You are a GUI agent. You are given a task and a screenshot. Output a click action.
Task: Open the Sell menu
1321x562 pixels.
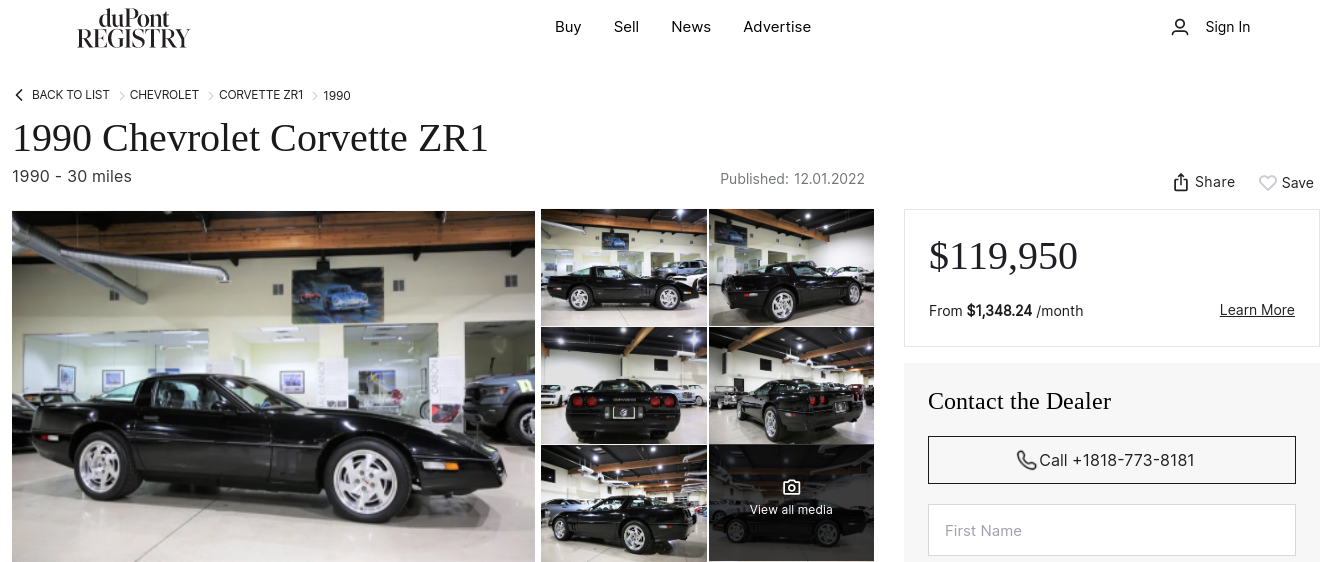pyautogui.click(x=626, y=27)
